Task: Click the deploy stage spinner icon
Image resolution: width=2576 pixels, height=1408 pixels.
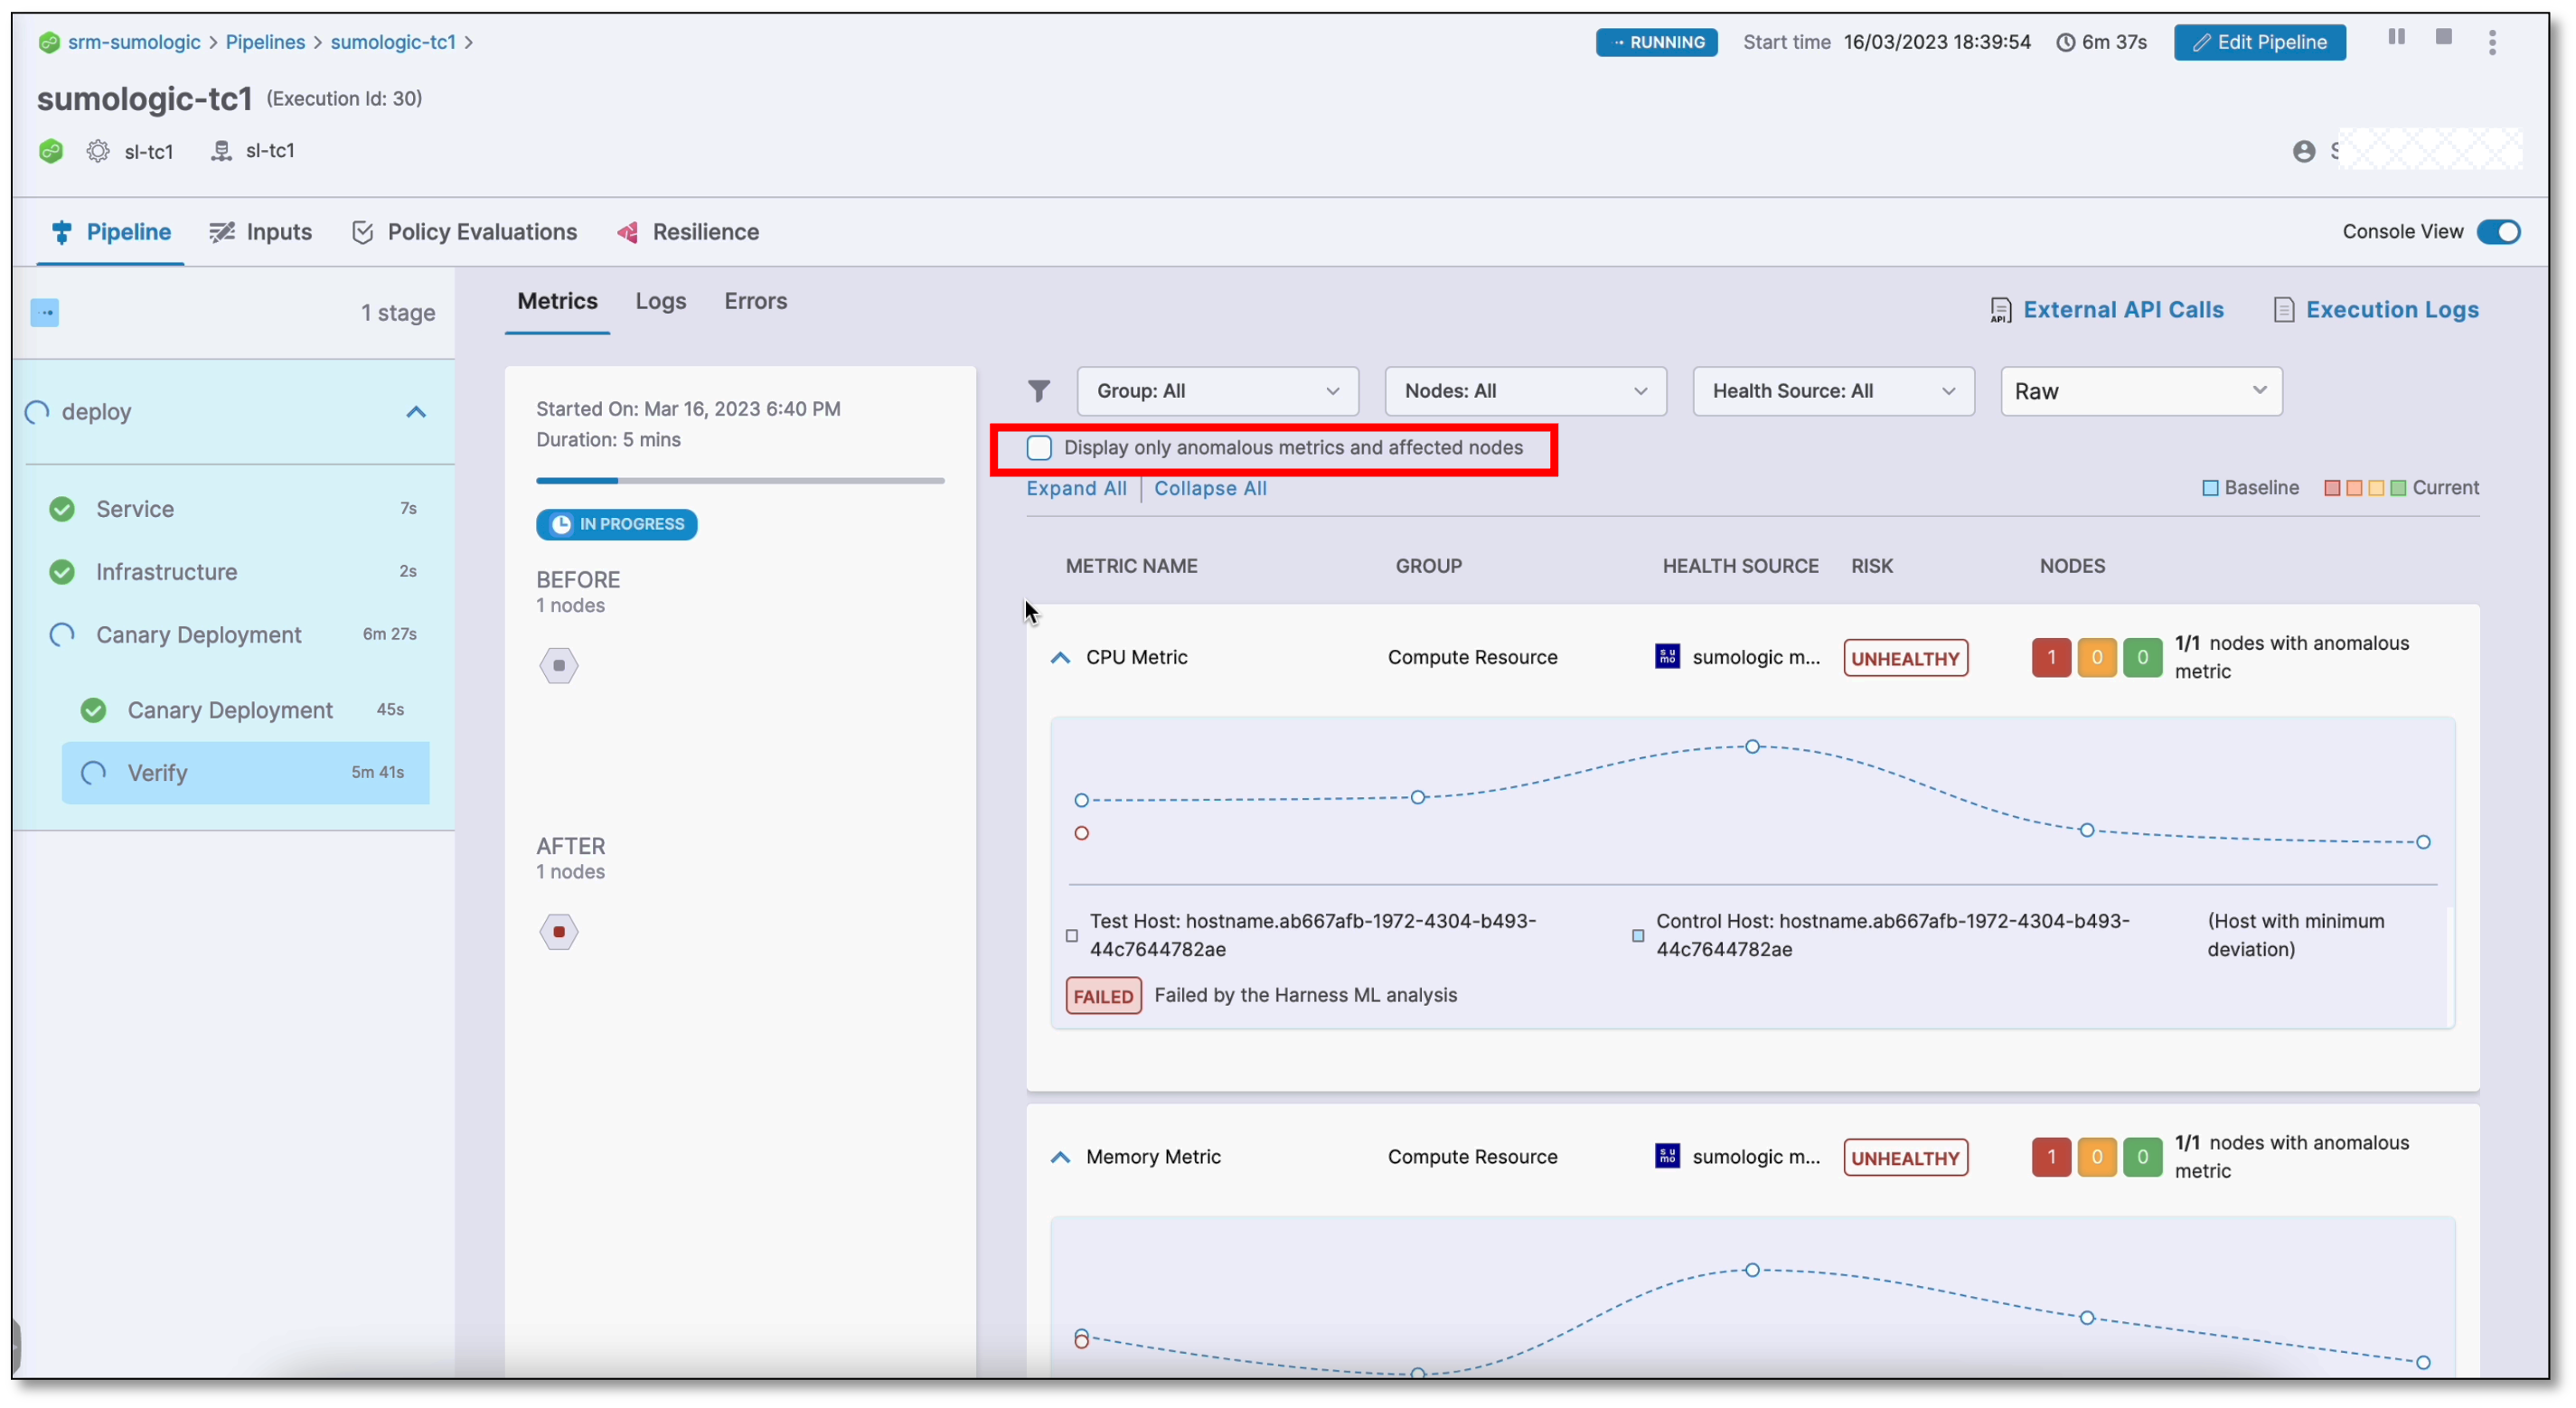Action: tap(37, 412)
